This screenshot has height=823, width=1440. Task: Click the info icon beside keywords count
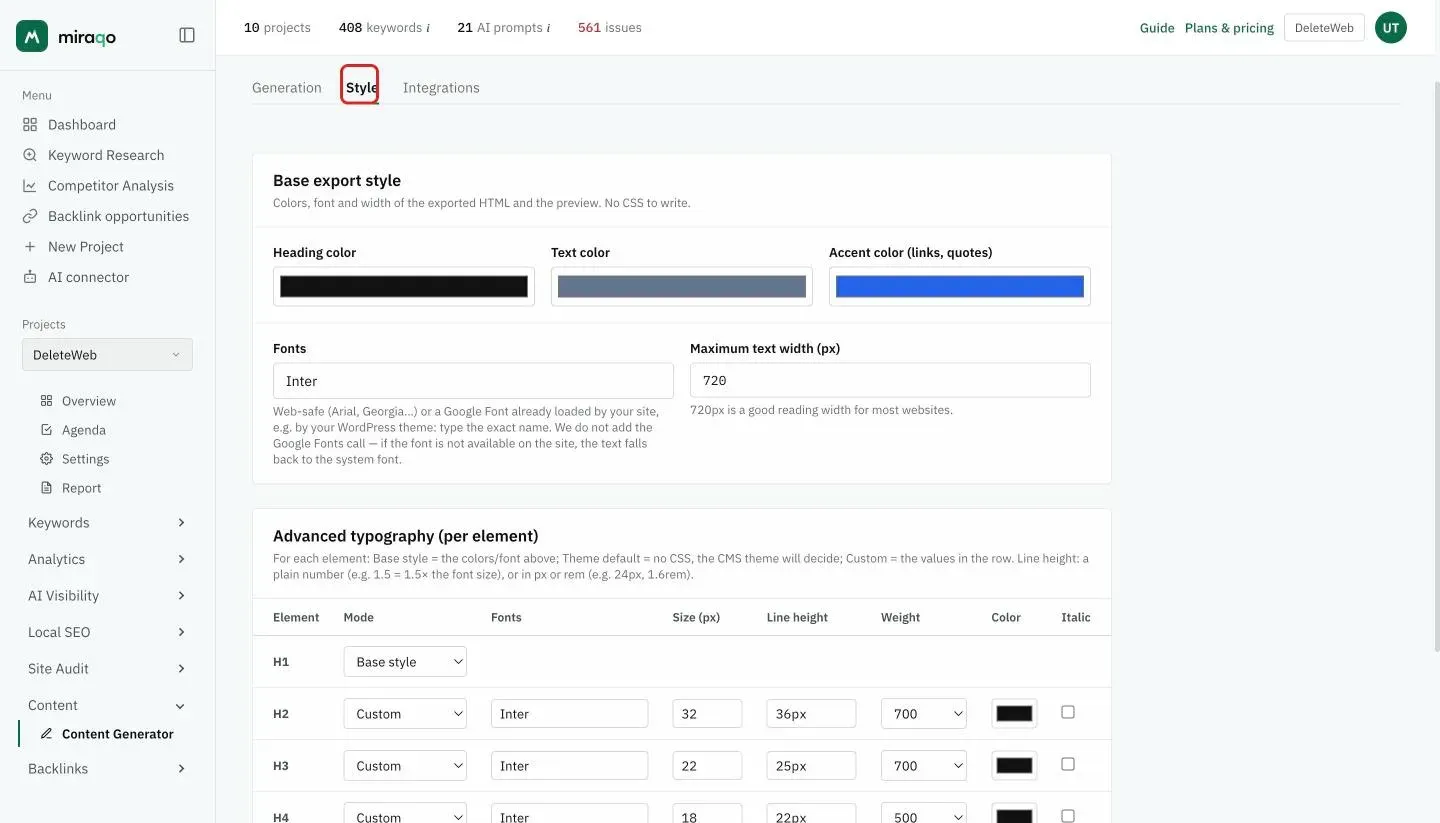tap(428, 28)
